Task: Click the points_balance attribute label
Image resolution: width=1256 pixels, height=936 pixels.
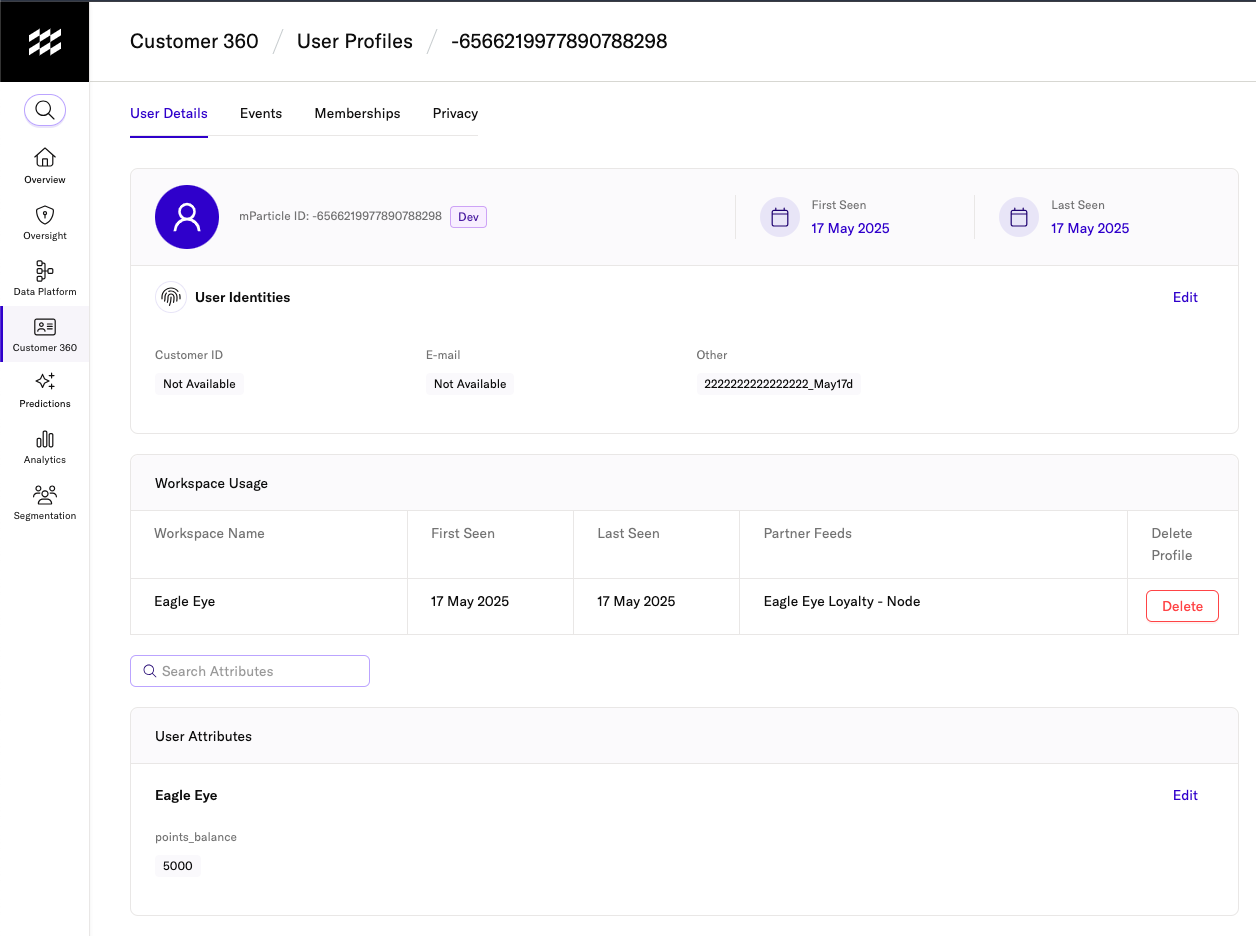Action: coord(196,837)
